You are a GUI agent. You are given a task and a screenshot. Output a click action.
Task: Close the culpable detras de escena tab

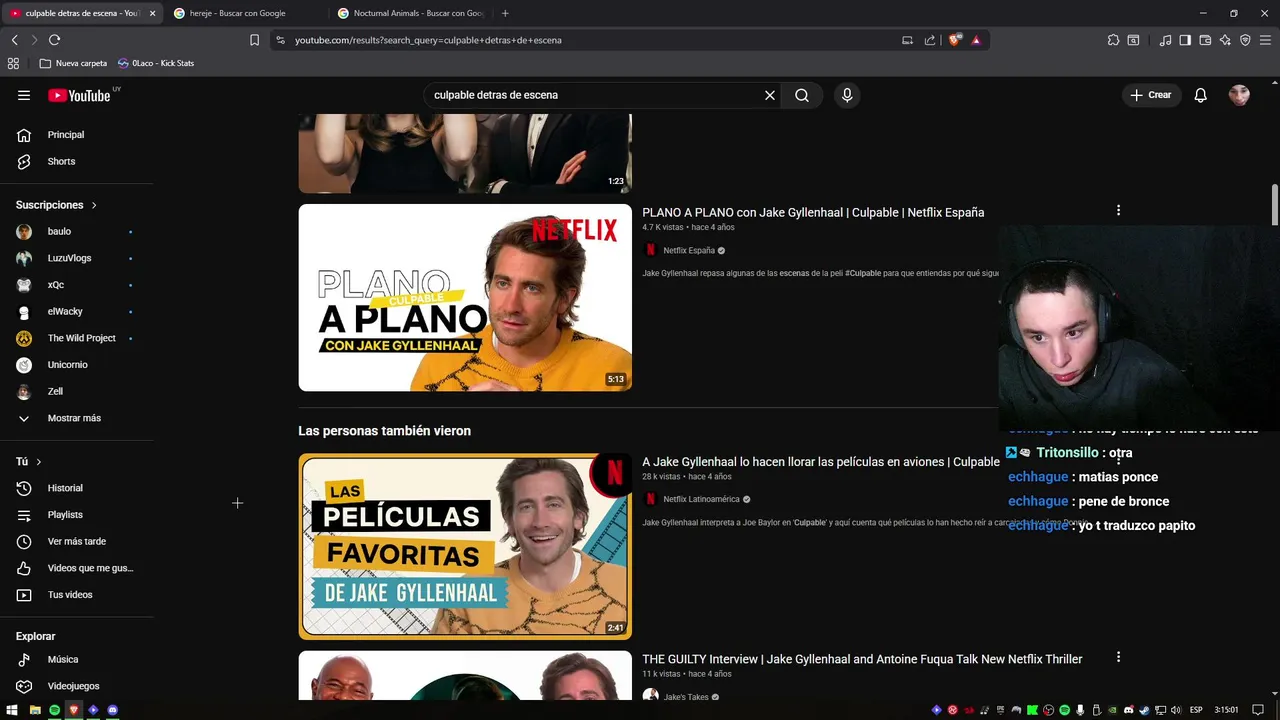(x=152, y=13)
